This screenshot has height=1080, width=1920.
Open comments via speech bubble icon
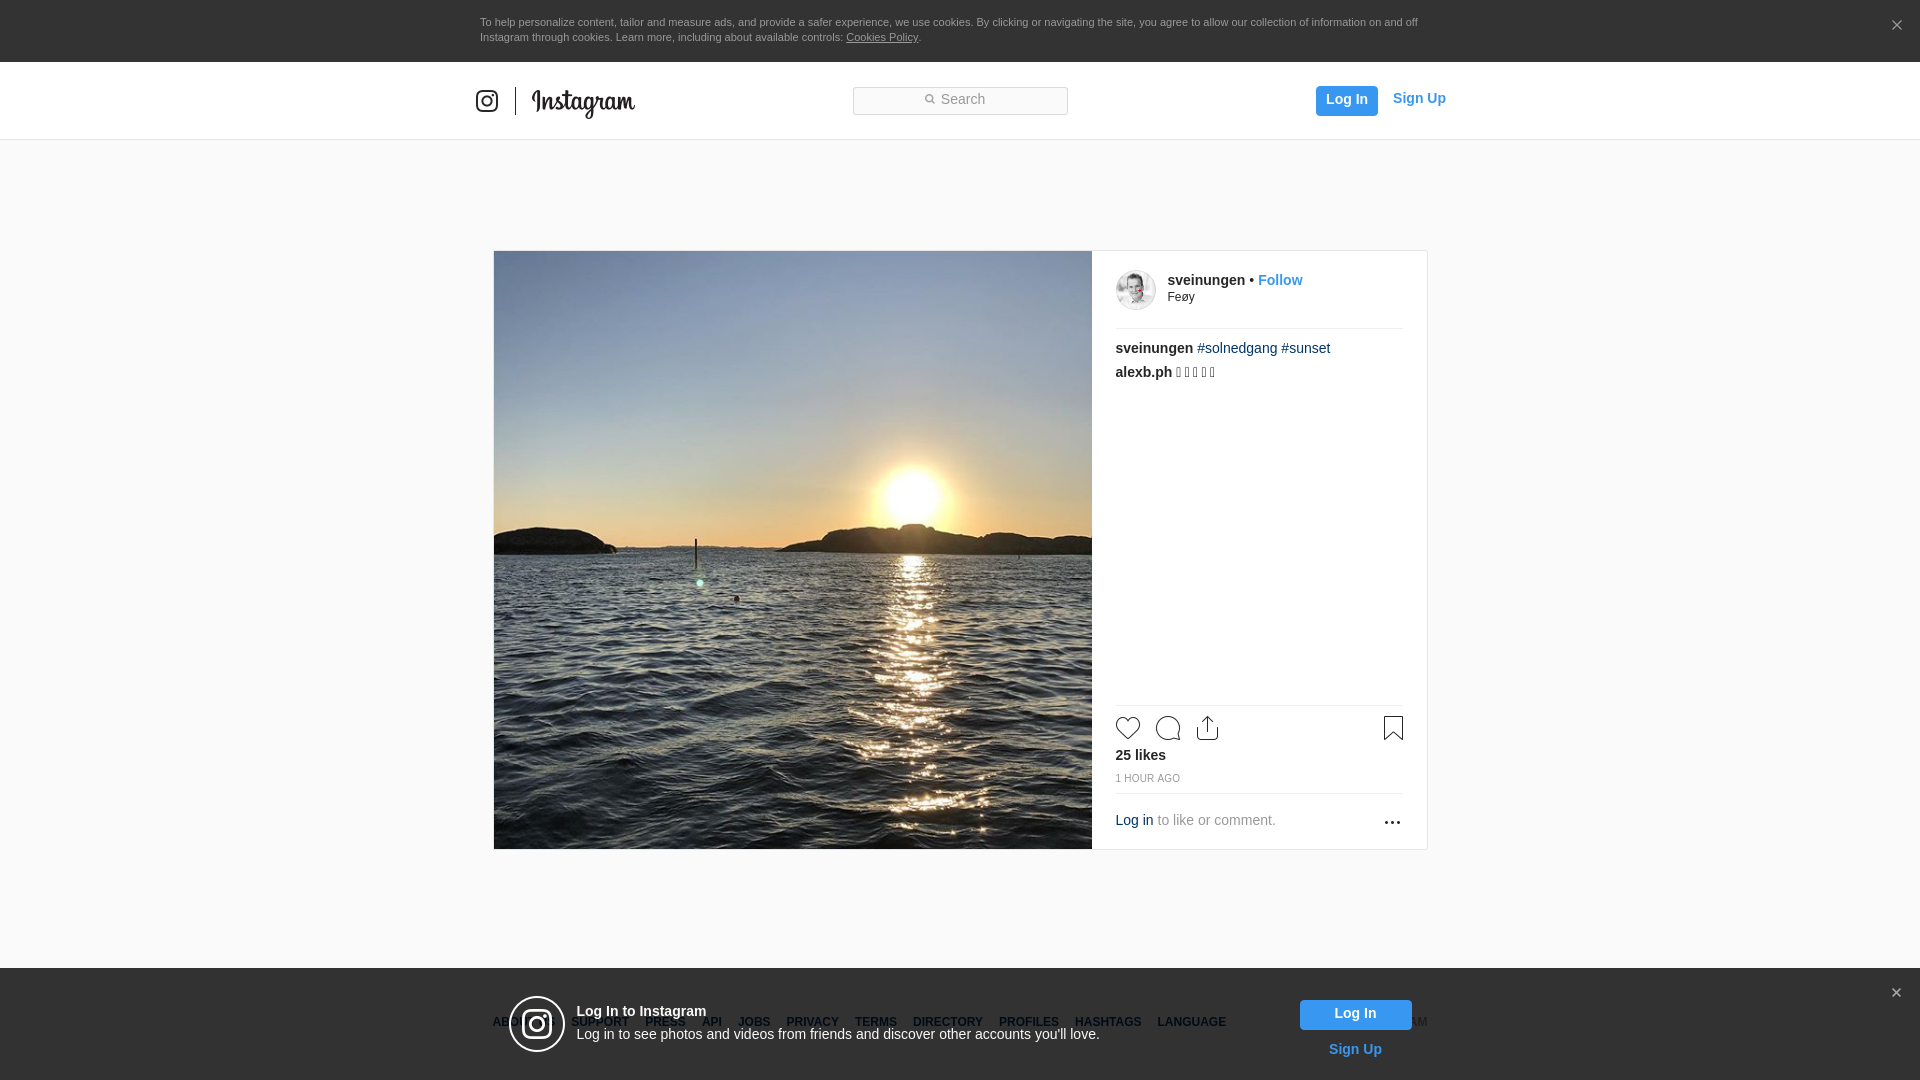1167,728
